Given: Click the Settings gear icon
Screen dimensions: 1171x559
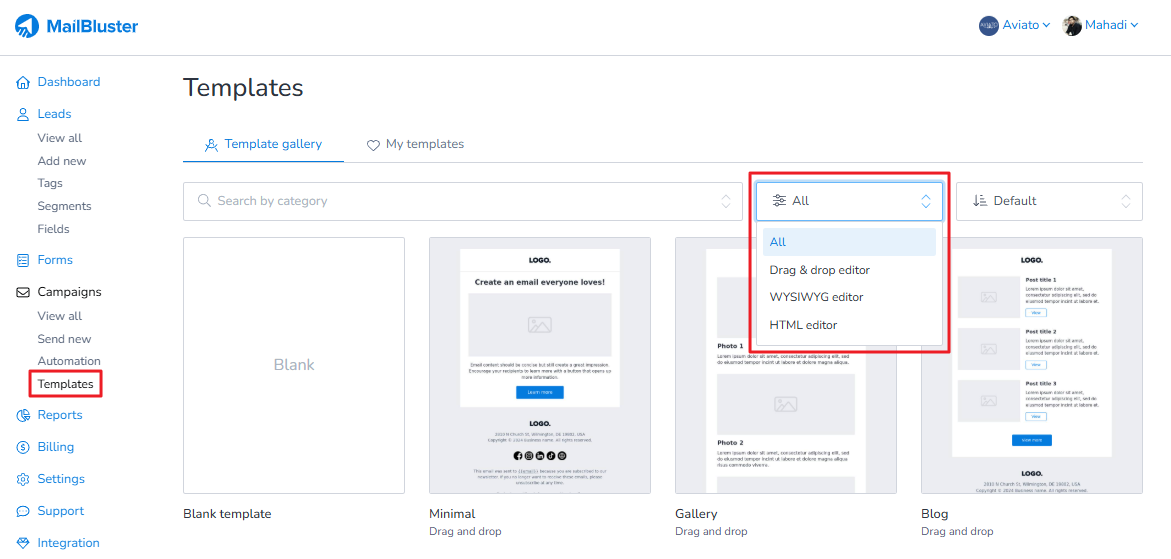Looking at the screenshot, I should pyautogui.click(x=23, y=479).
